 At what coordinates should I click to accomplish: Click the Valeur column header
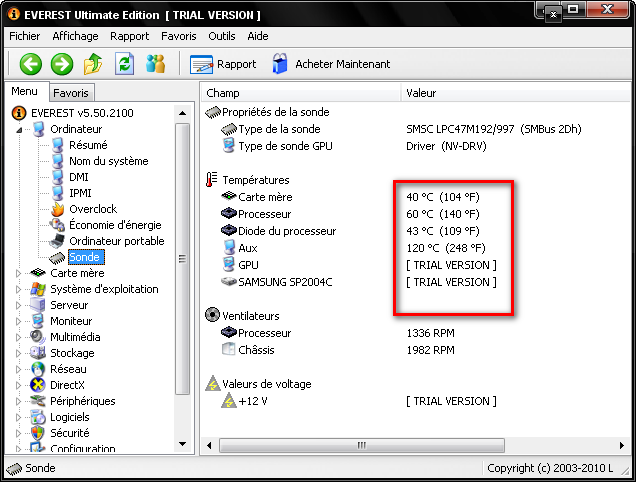click(515, 93)
